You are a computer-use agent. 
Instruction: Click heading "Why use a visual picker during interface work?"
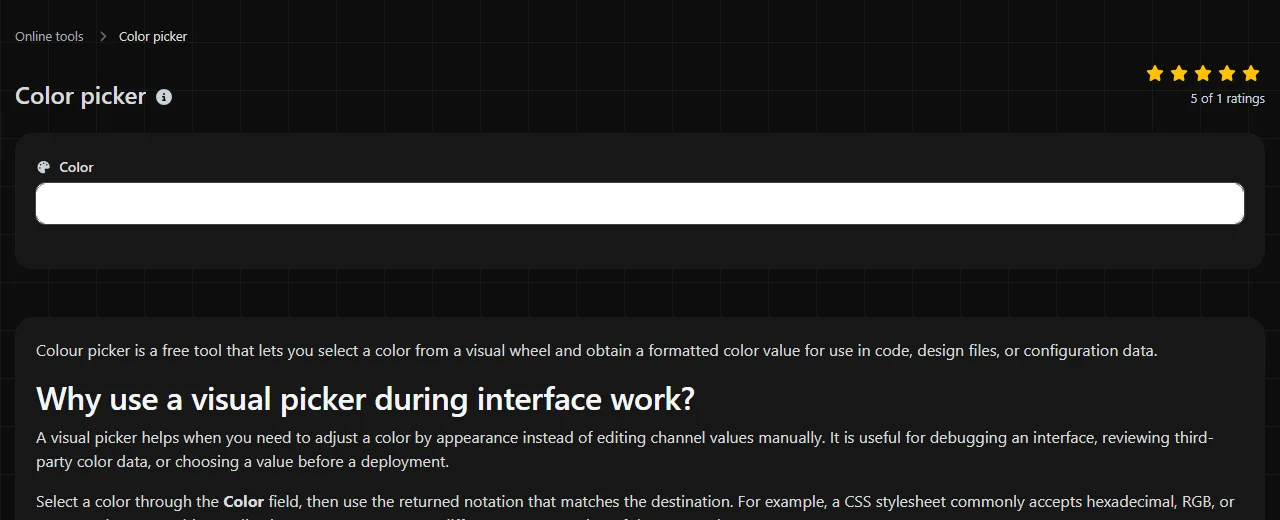coord(365,399)
